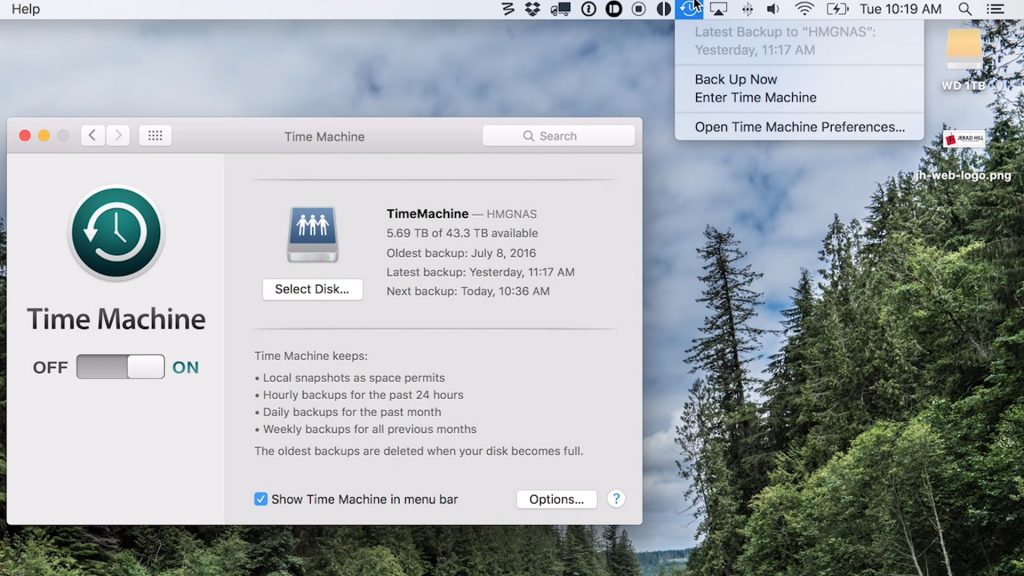This screenshot has height=576, width=1024.
Task: Click the delivery truck menu bar icon
Action: 560,9
